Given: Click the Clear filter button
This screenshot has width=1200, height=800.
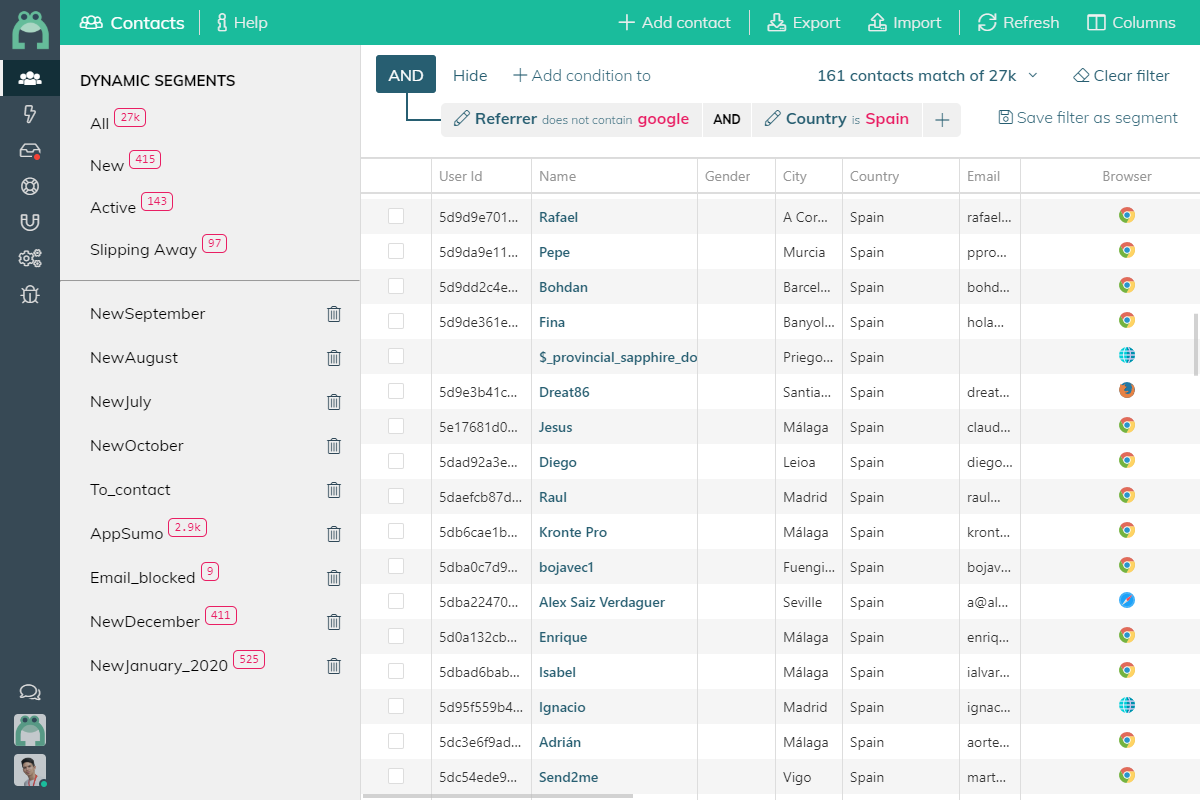Looking at the screenshot, I should coord(1121,76).
